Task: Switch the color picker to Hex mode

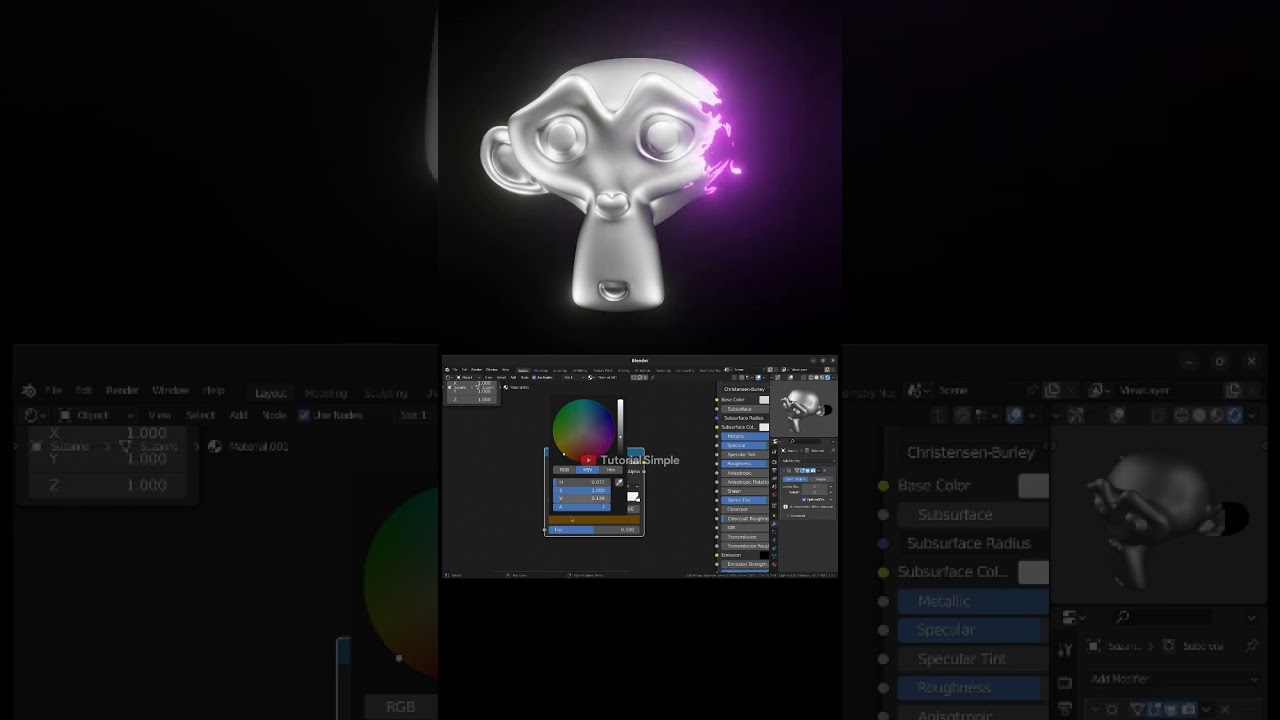Action: (610, 469)
